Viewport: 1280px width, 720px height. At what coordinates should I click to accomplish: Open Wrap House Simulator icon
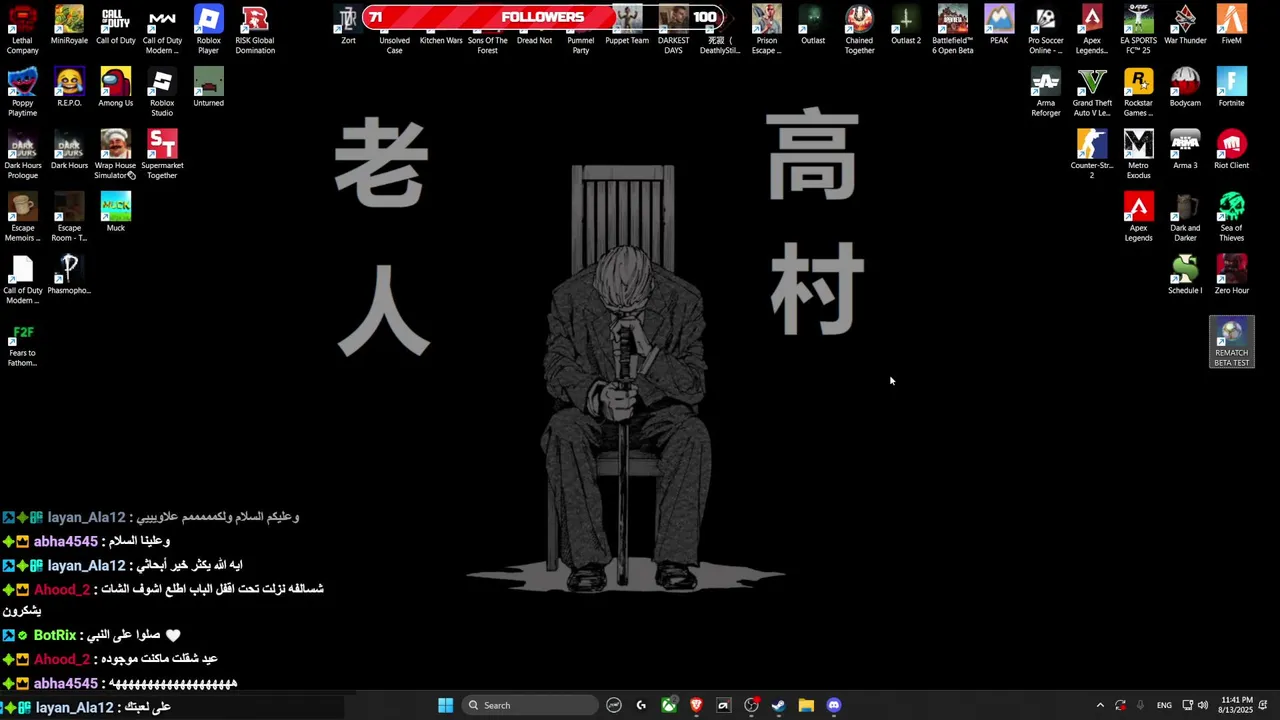tap(115, 155)
